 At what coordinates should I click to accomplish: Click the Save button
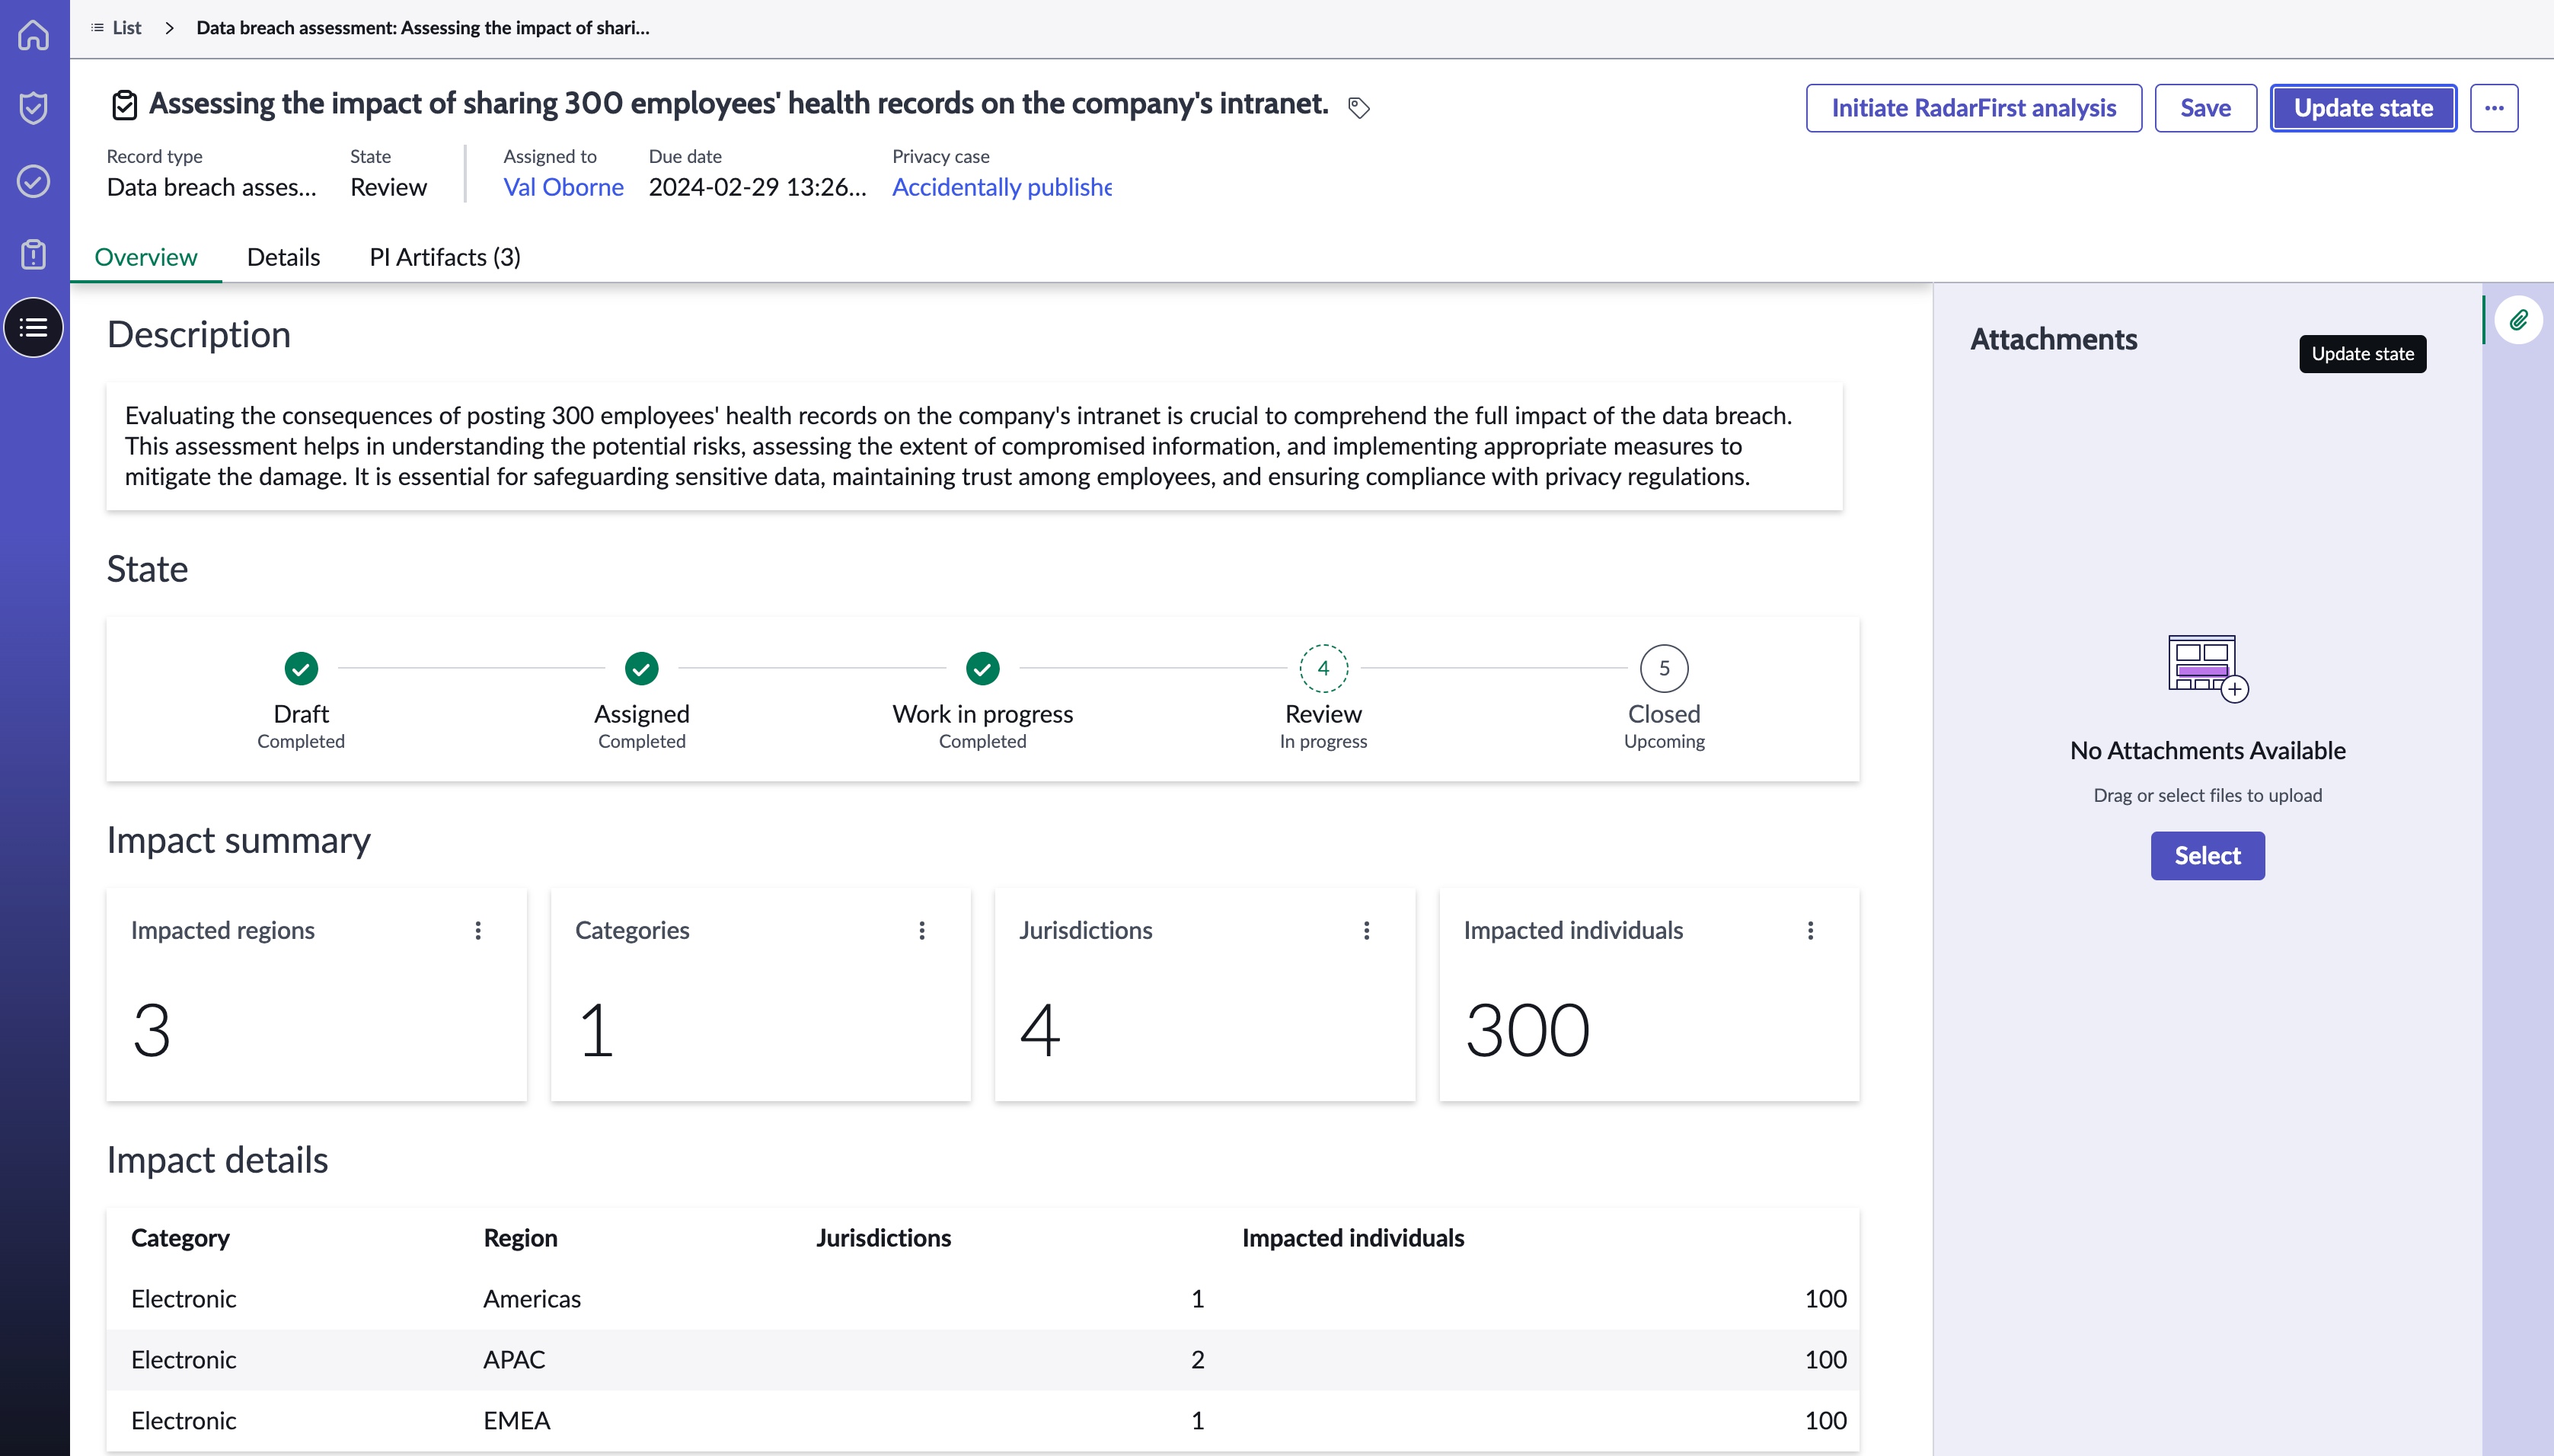coord(2206,108)
